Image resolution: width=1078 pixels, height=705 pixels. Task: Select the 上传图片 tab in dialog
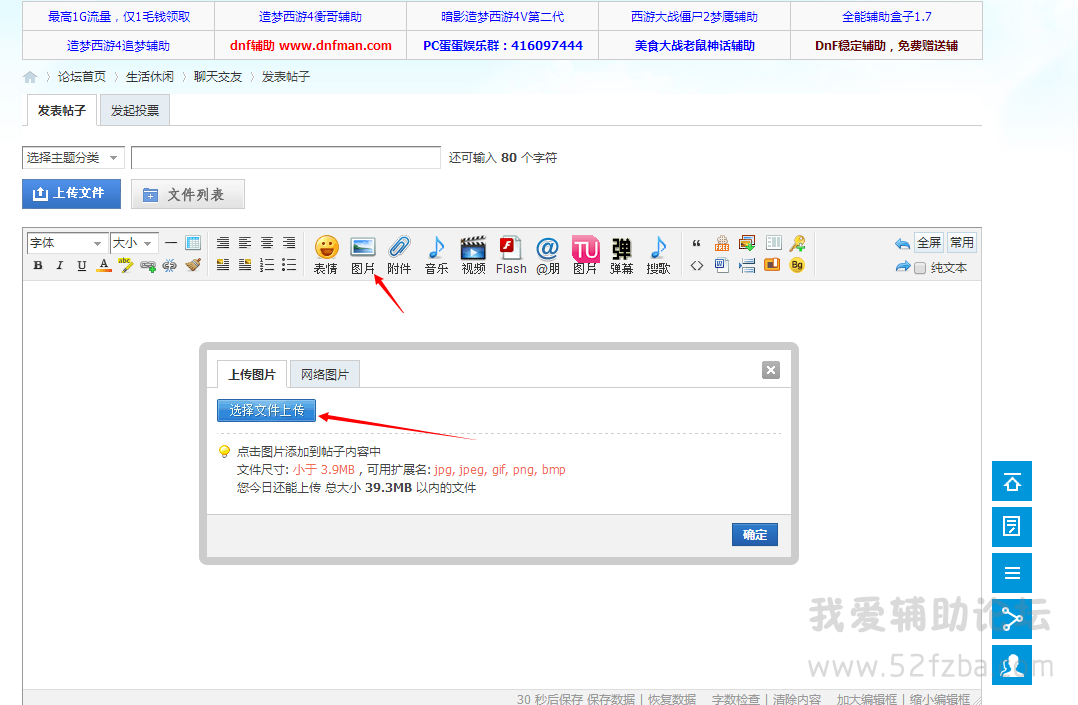(x=252, y=374)
